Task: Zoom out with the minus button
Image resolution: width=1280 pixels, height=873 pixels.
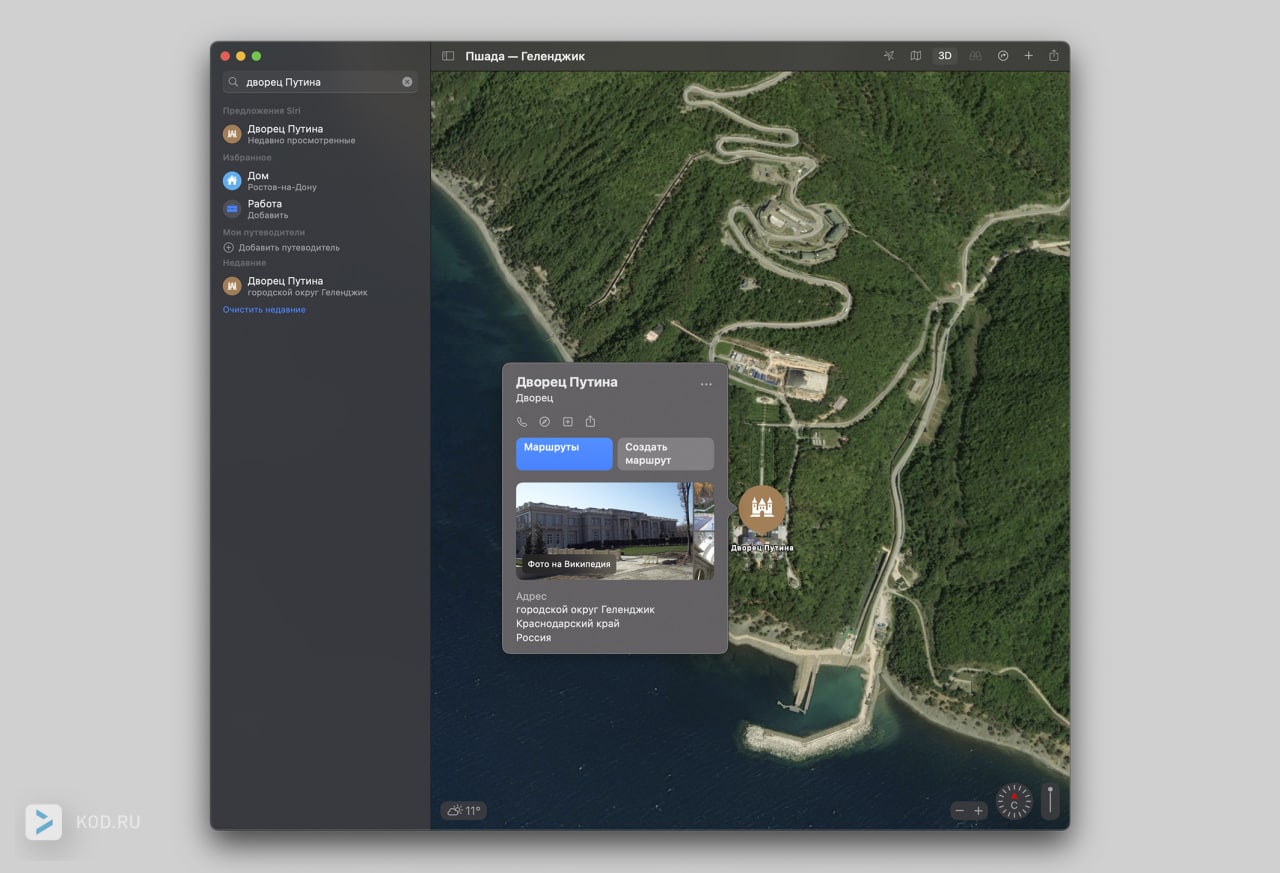Action: (960, 811)
